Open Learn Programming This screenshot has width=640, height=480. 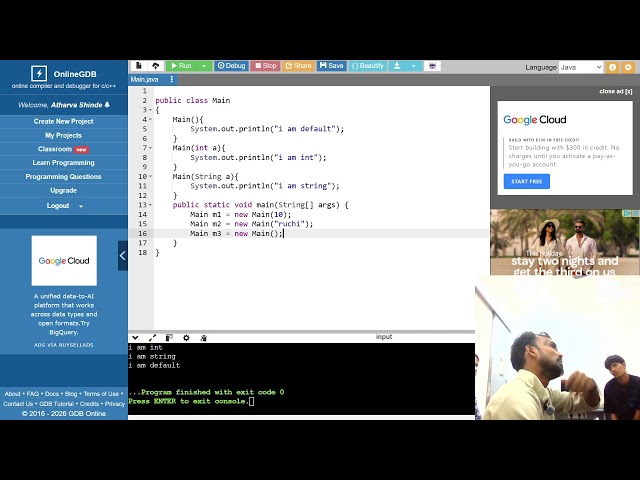(64, 162)
